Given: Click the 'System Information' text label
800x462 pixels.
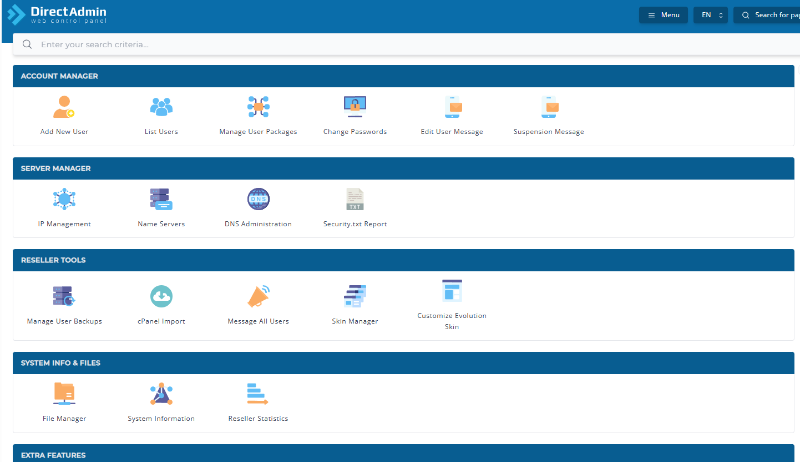Looking at the screenshot, I should click(161, 419).
